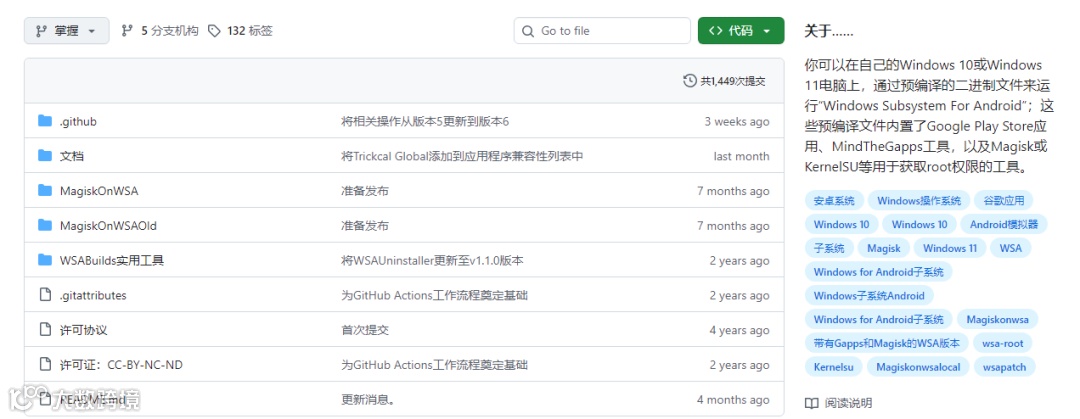
Task: Open the 许可协议 file
Action: 83,330
